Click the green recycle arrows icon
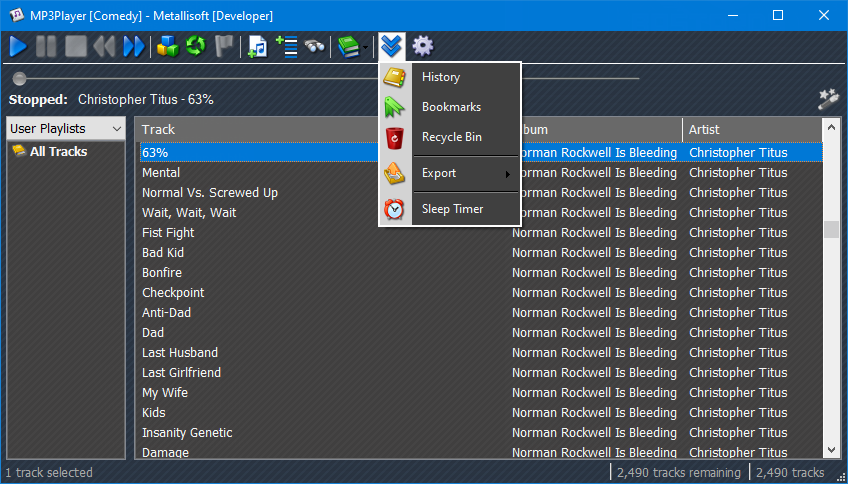This screenshot has width=848, height=484. (x=195, y=46)
